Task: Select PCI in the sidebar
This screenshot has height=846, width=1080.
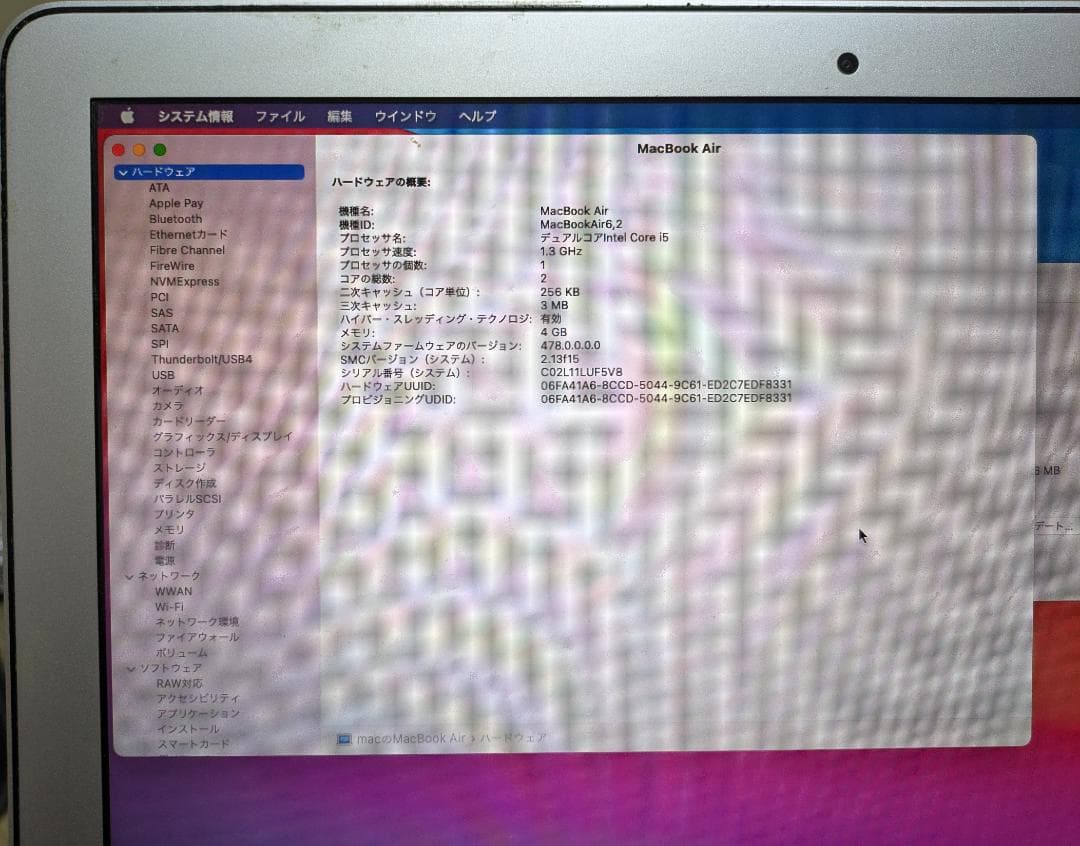Action: (x=160, y=297)
